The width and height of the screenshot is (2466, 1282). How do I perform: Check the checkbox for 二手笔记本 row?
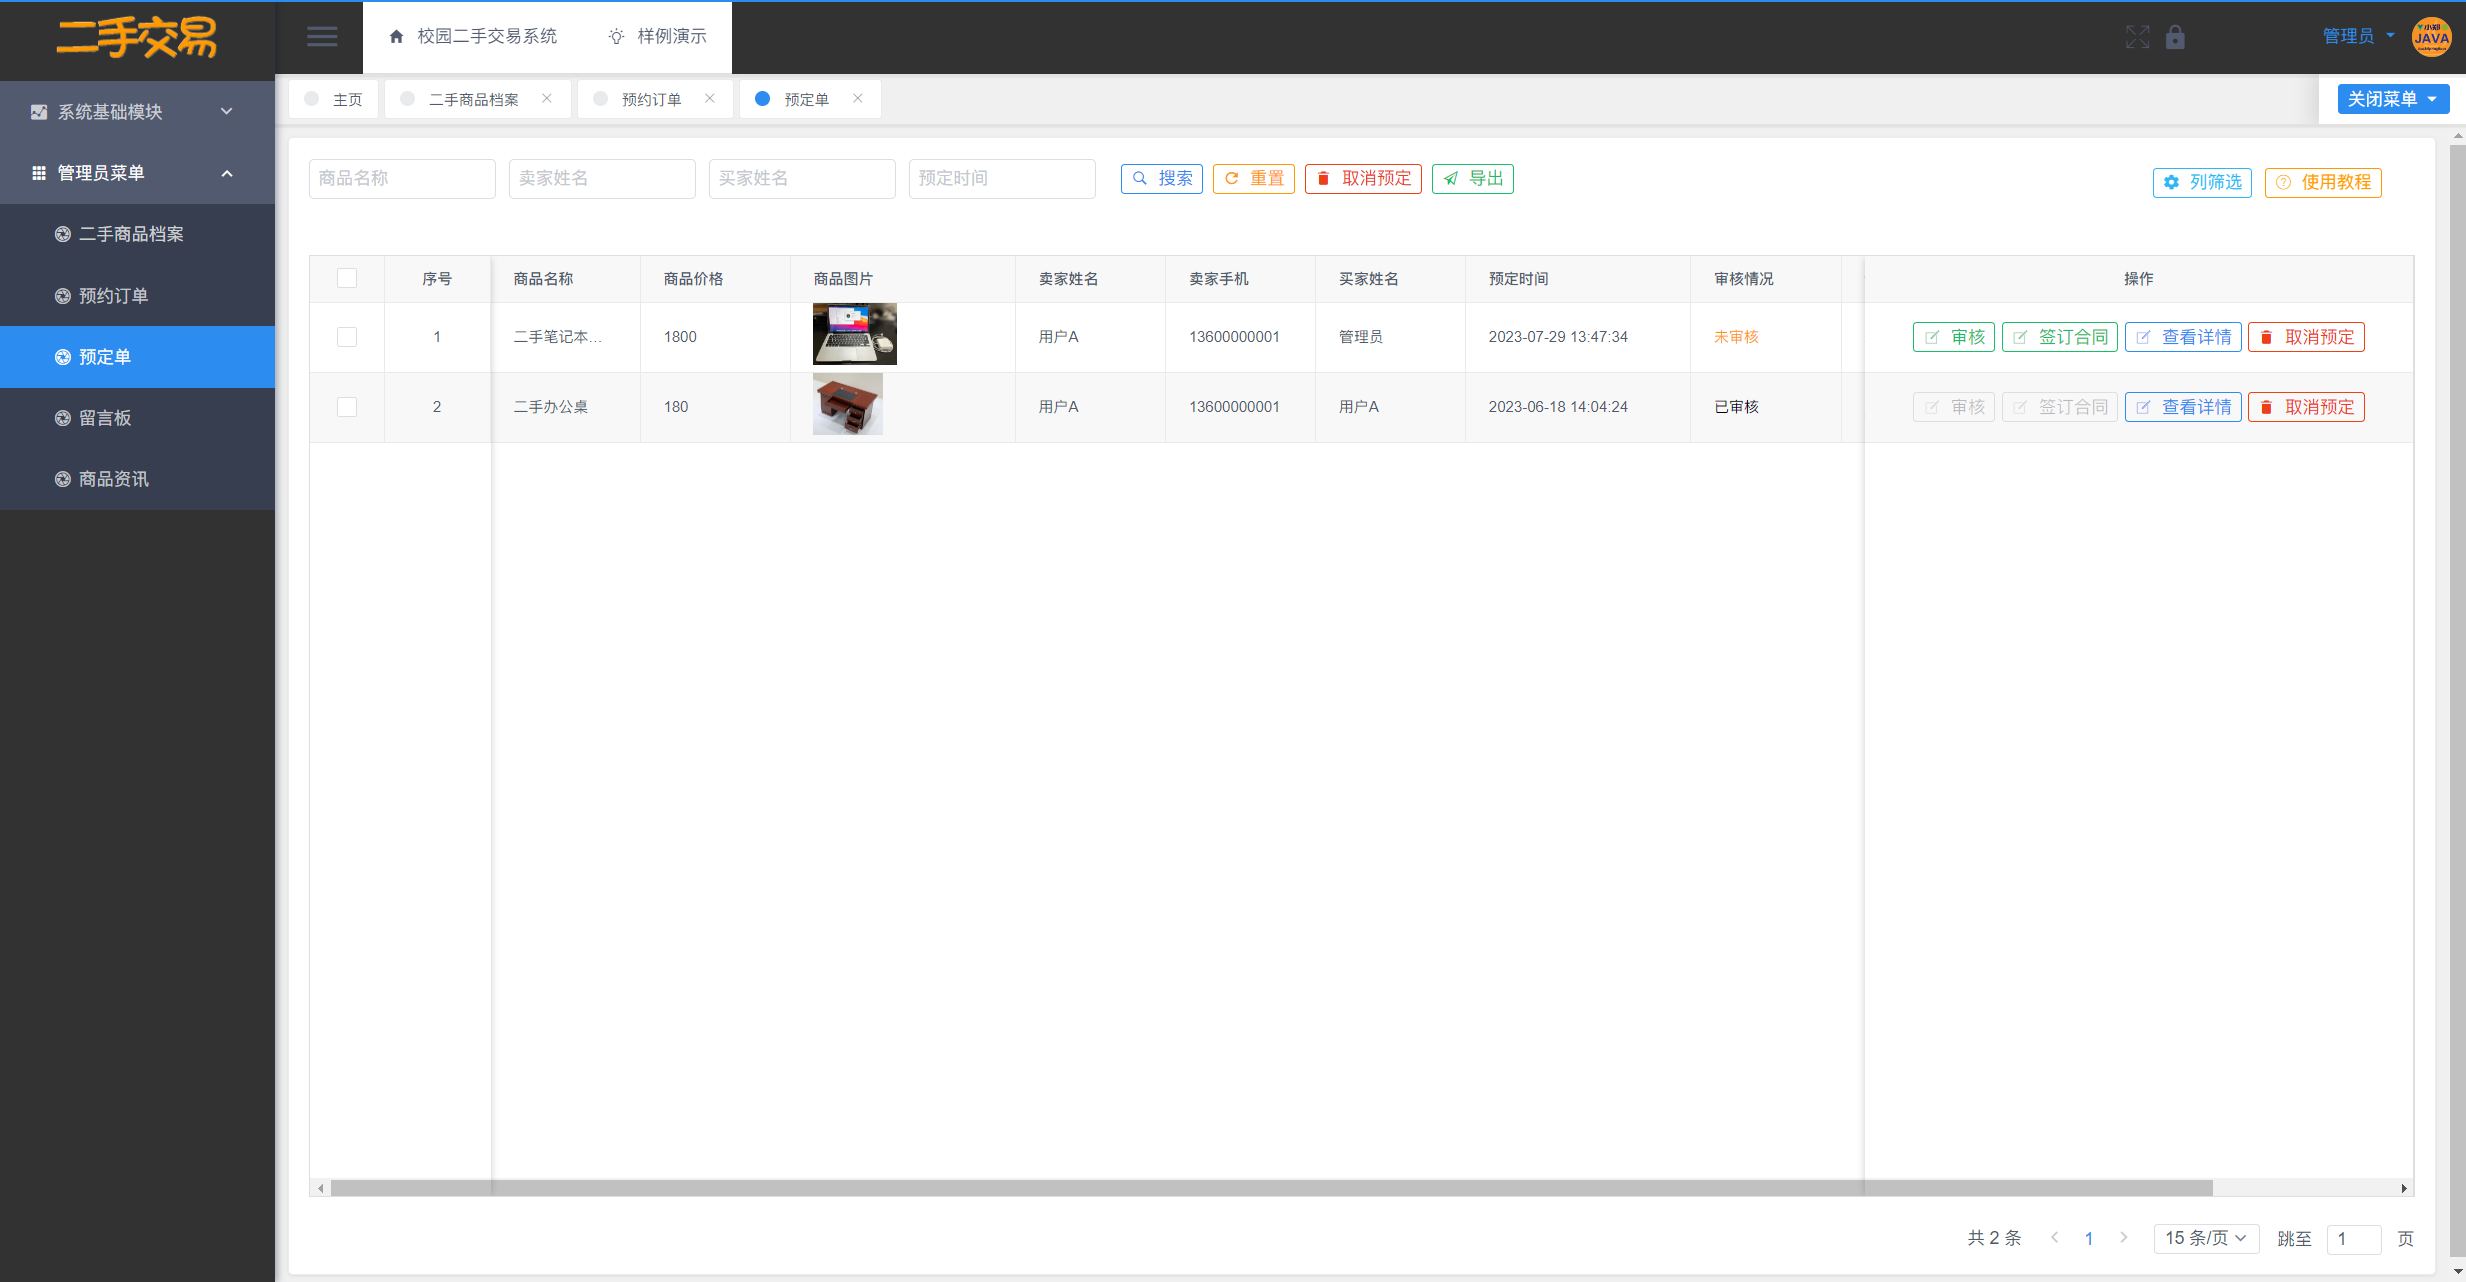pyautogui.click(x=347, y=337)
